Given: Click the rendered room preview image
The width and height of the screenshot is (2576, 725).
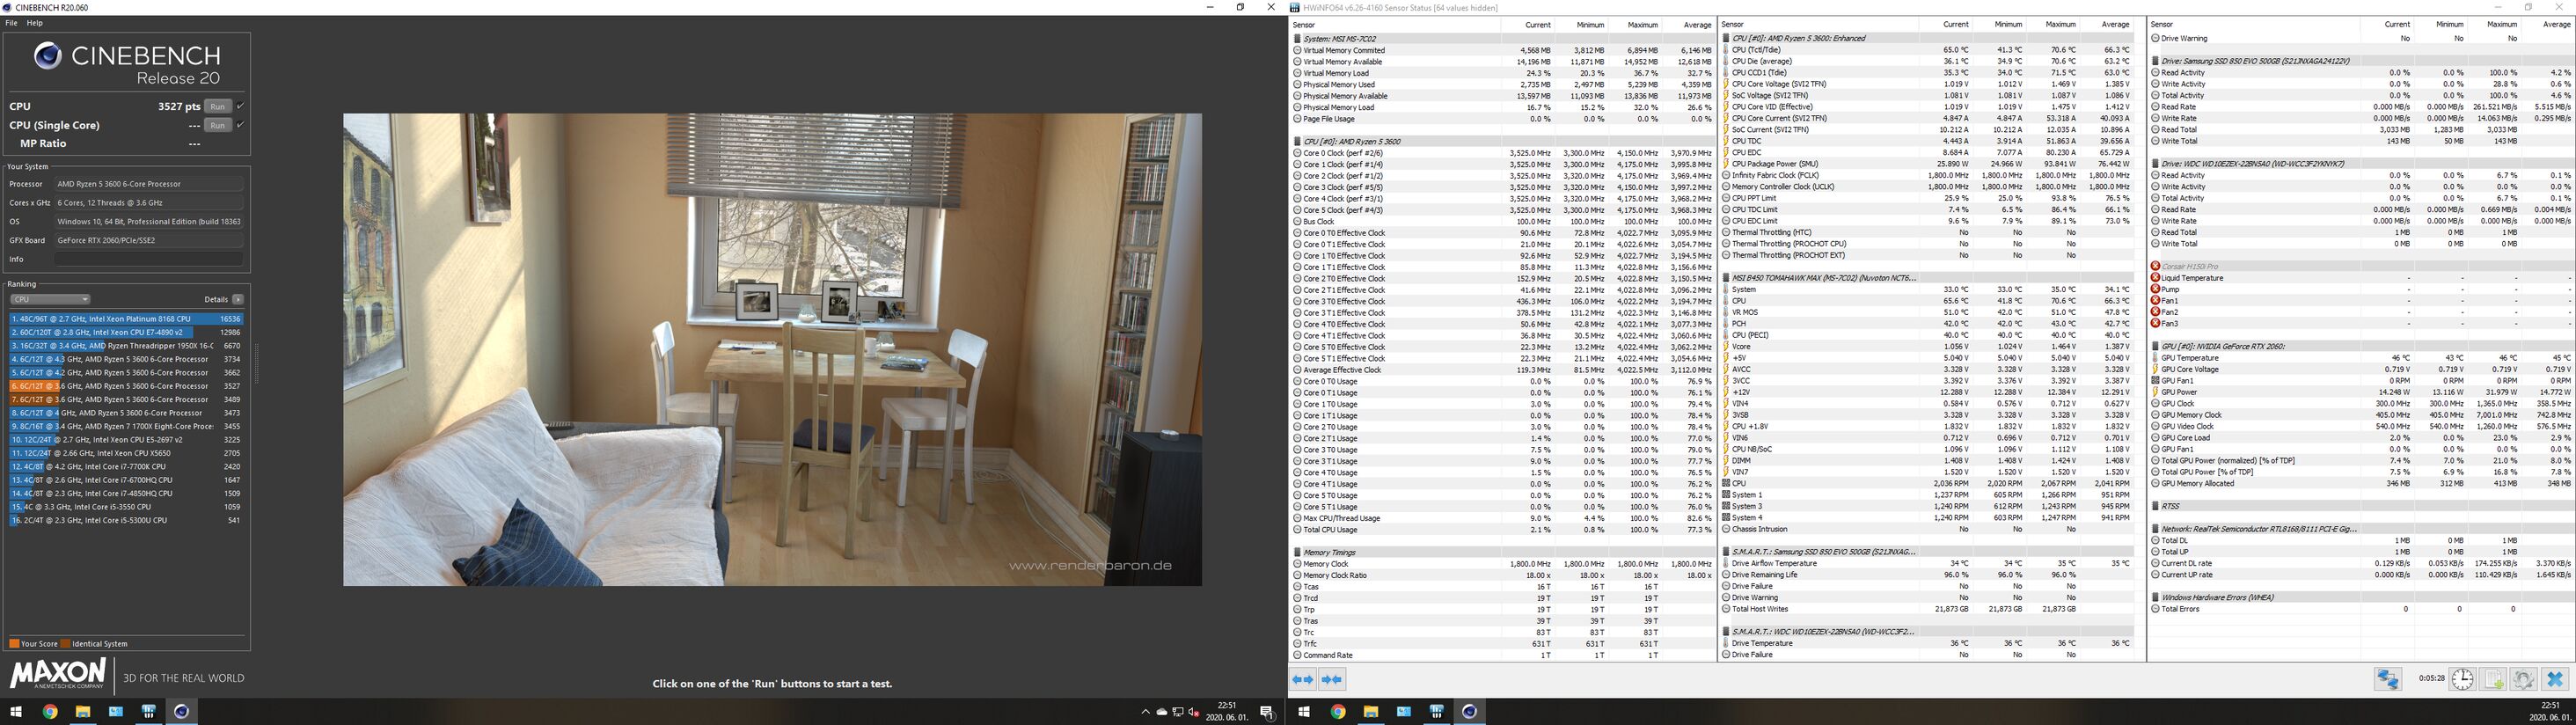Looking at the screenshot, I should point(772,349).
